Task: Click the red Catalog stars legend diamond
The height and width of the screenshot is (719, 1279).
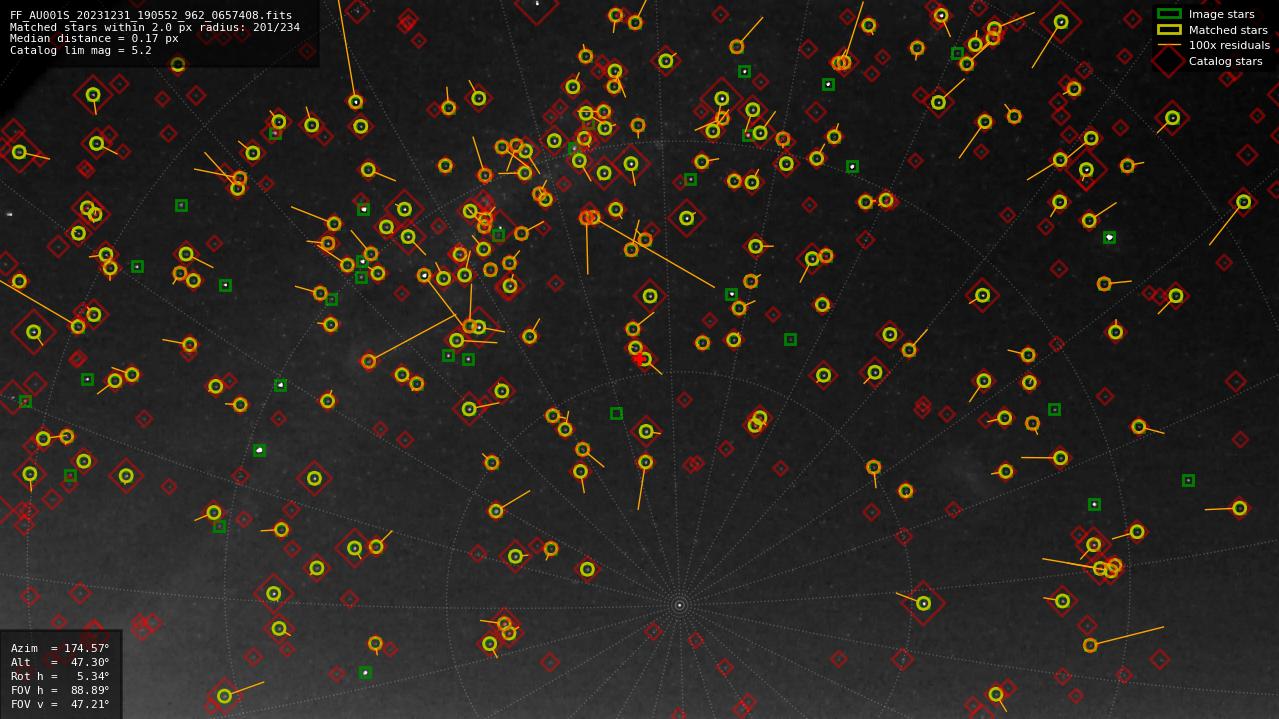Action: [x=1169, y=61]
